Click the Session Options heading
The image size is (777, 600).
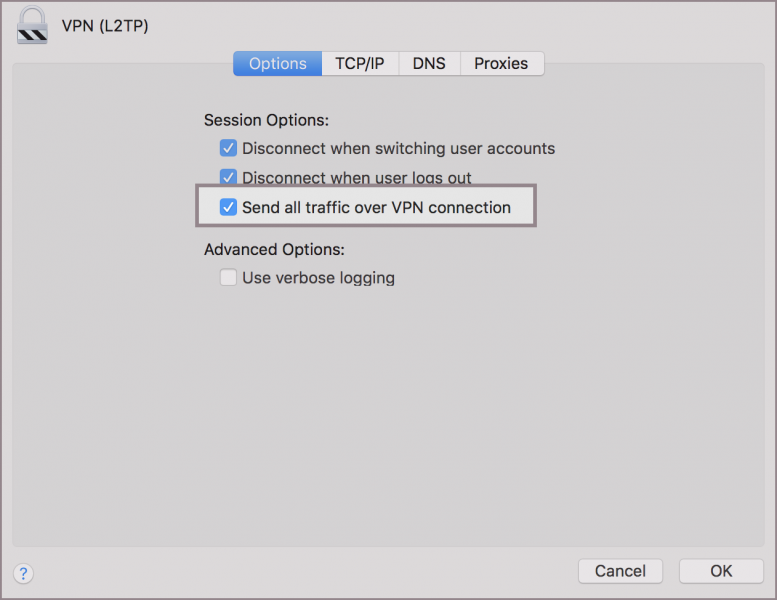click(x=266, y=120)
